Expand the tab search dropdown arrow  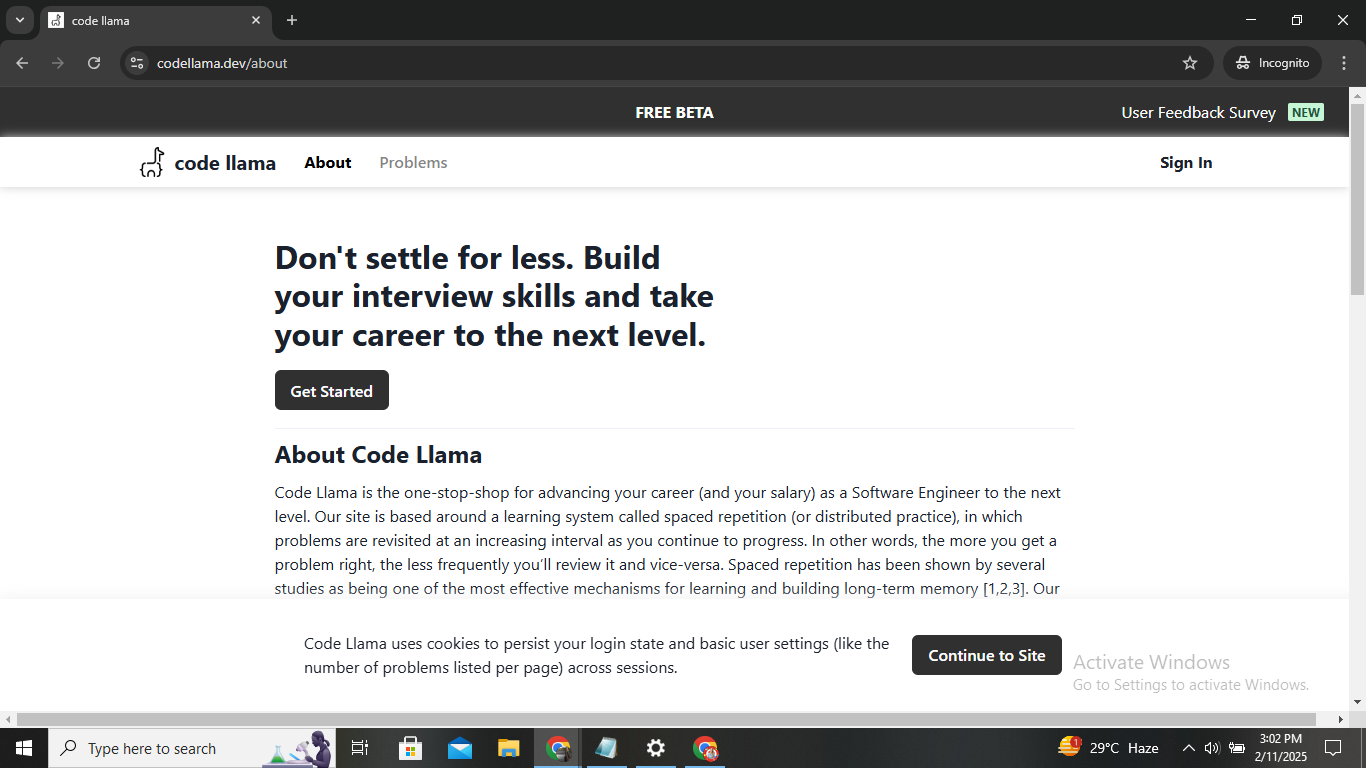tap(19, 20)
